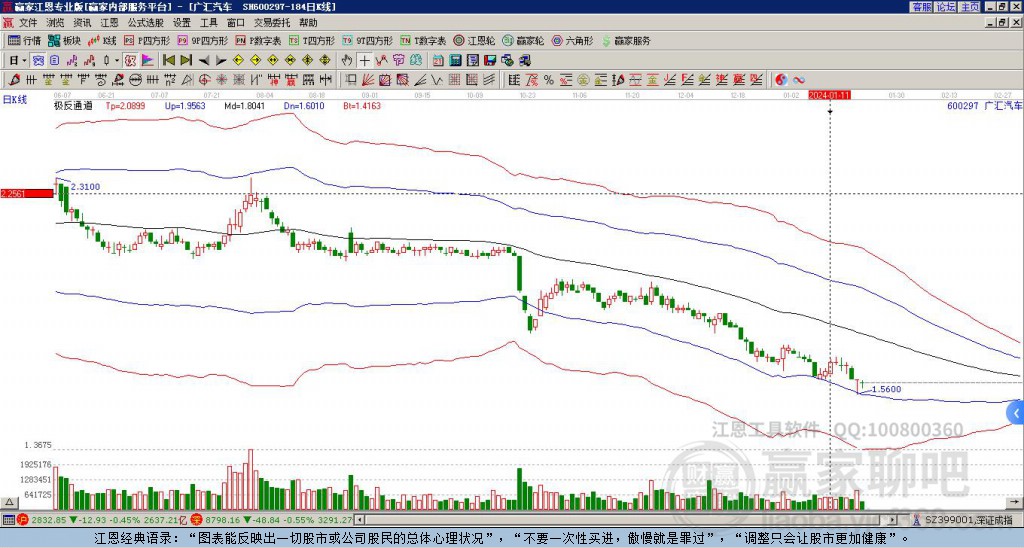Click the horizontal scrollbar right arrow

click(x=892, y=520)
